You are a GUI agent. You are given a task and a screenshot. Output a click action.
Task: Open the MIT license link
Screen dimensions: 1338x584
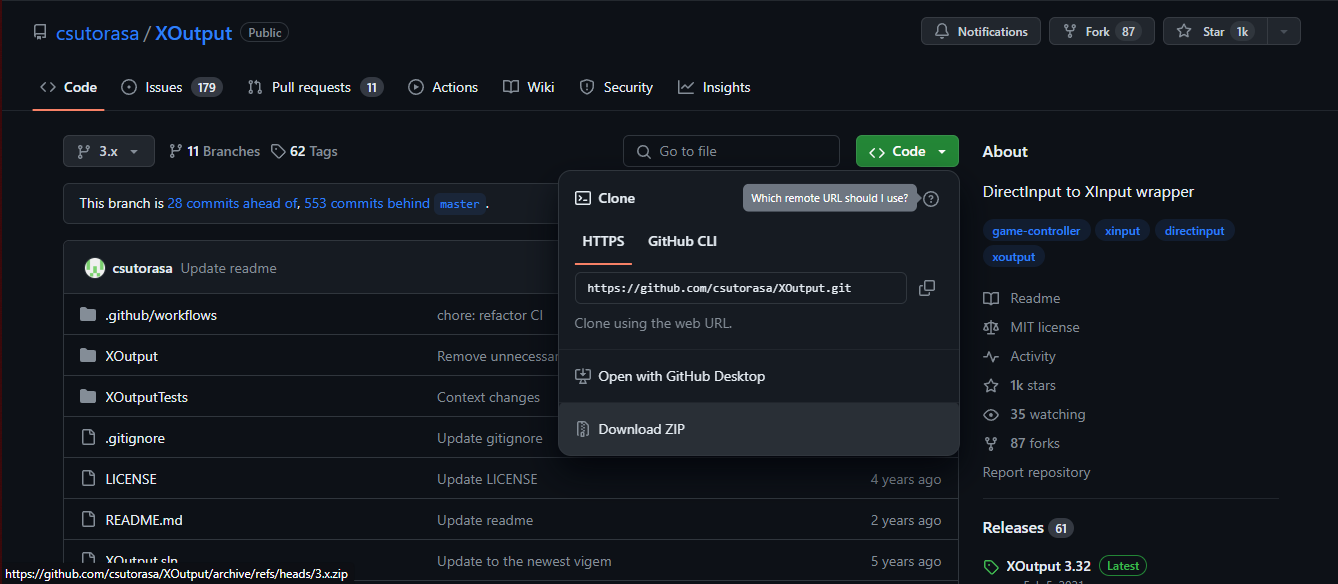(x=1044, y=327)
